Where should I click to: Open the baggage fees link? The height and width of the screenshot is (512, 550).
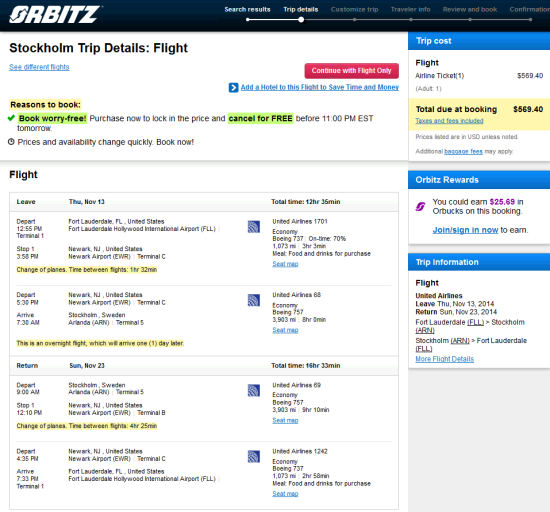463,151
